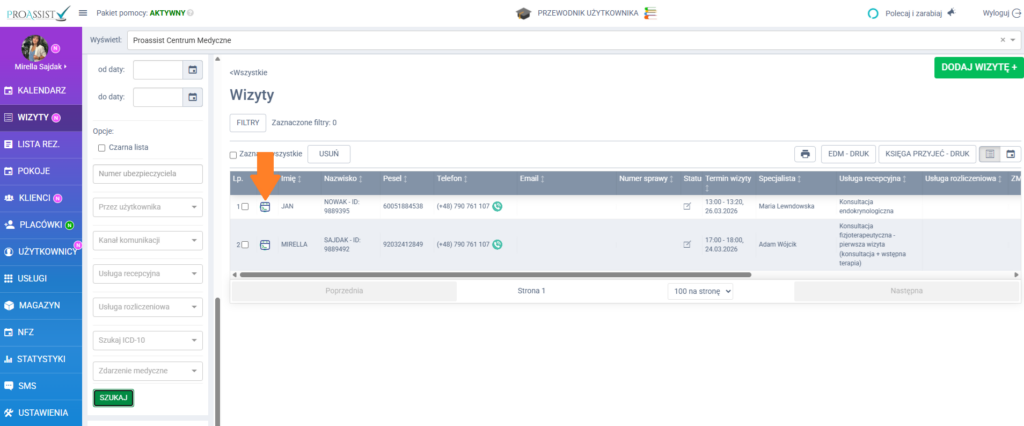Click edit status icon in Mirella Sajdak's row
1024x426 pixels.
click(687, 244)
